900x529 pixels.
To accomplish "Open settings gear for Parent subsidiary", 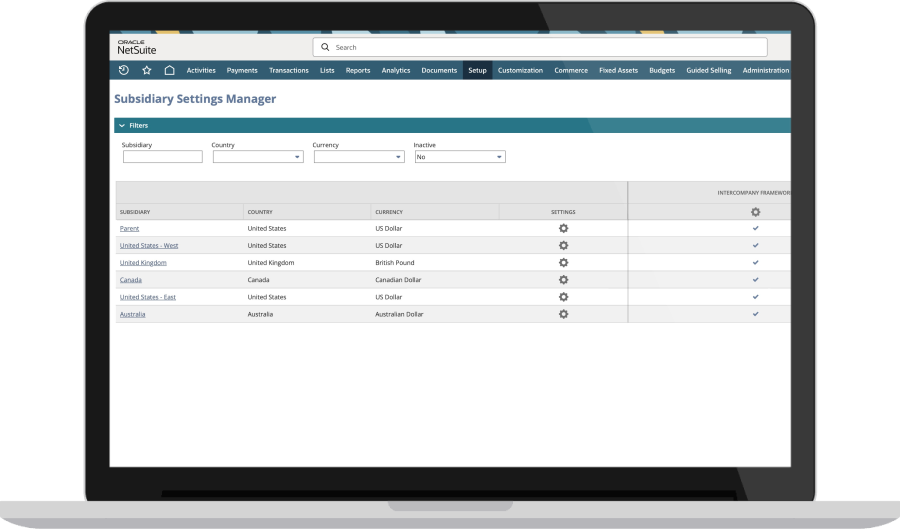I will pos(563,229).
